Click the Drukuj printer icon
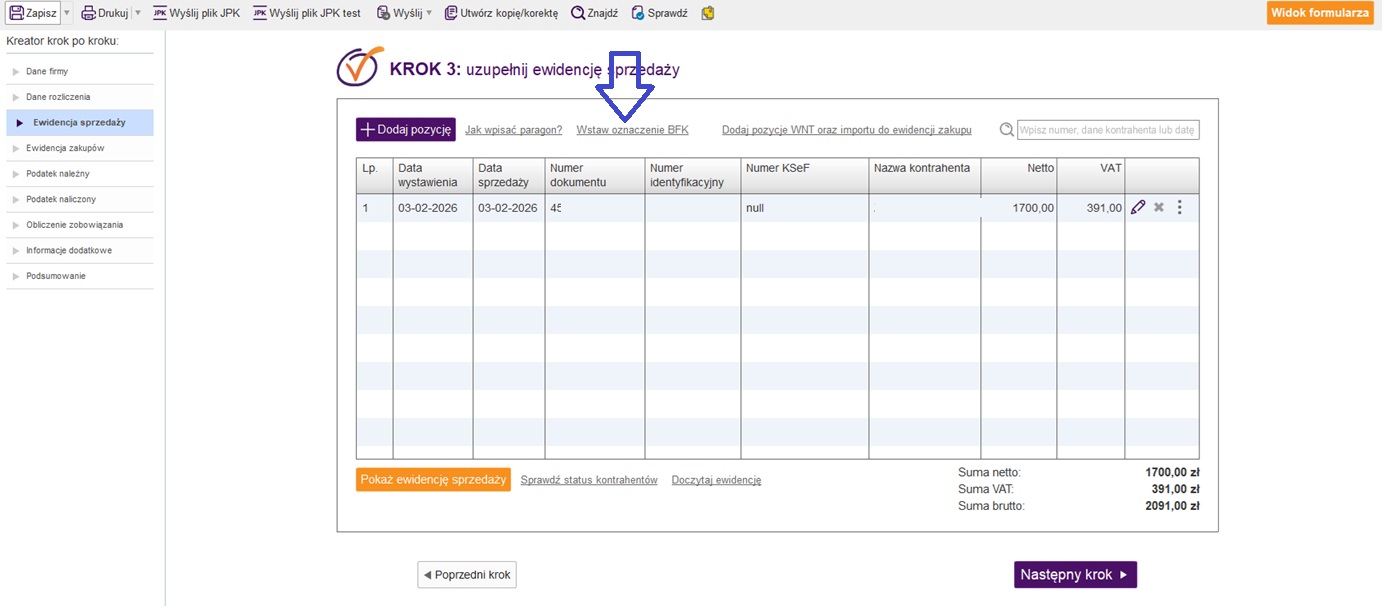 pos(89,13)
